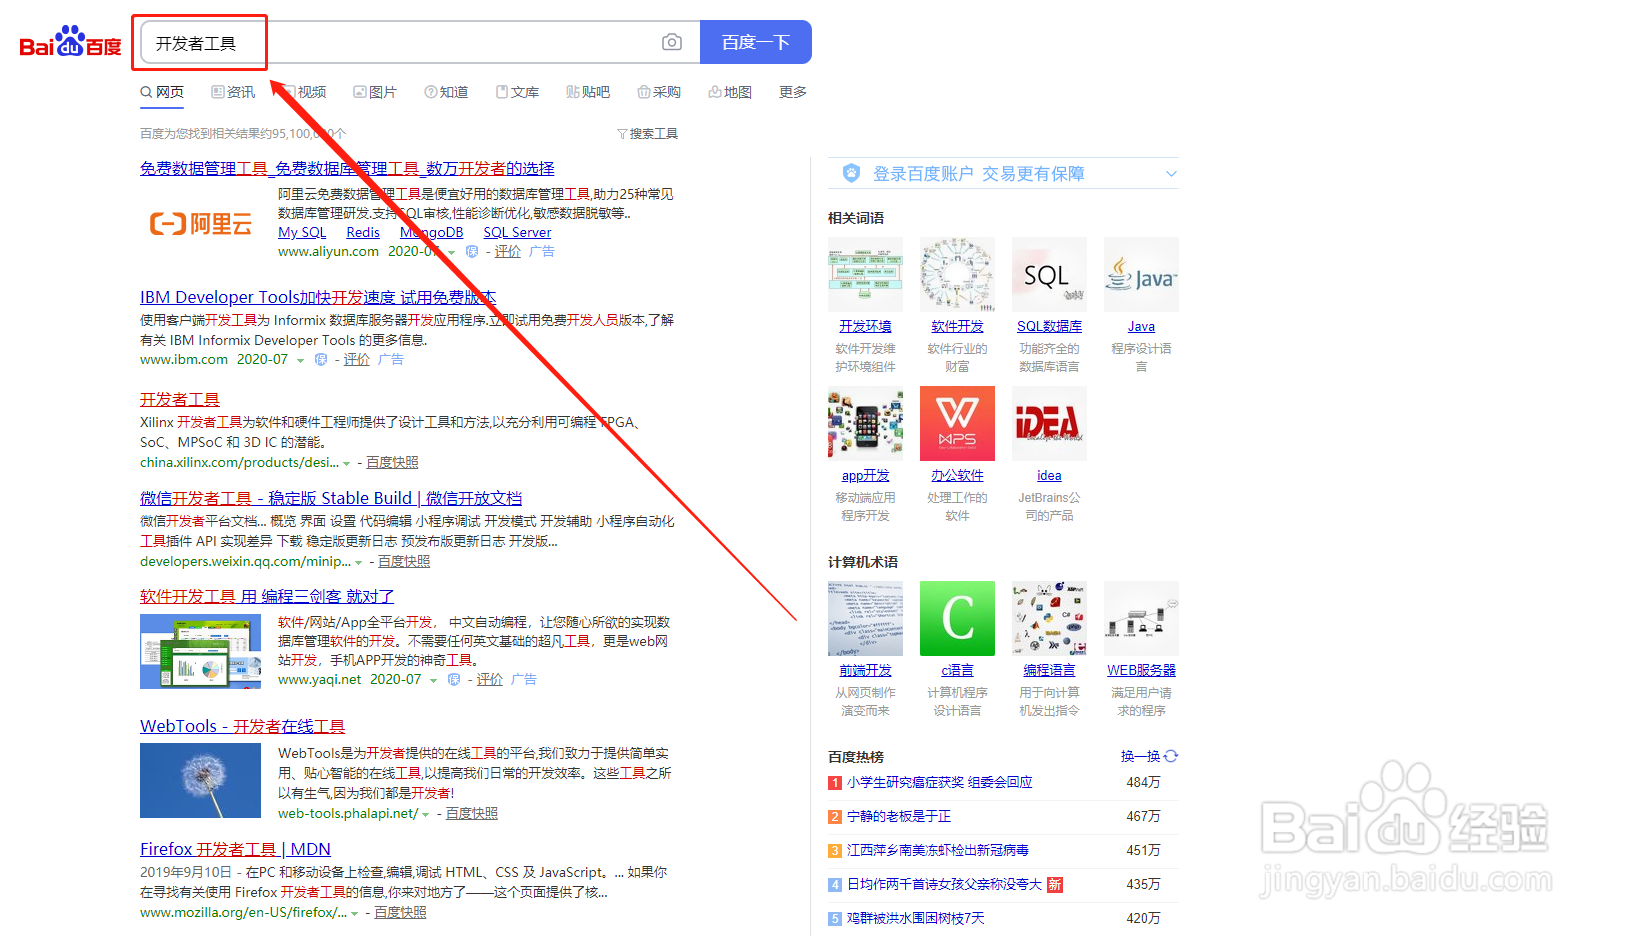This screenshot has height=936, width=1642.
Task: Open the 文库 tab
Action: (x=517, y=92)
